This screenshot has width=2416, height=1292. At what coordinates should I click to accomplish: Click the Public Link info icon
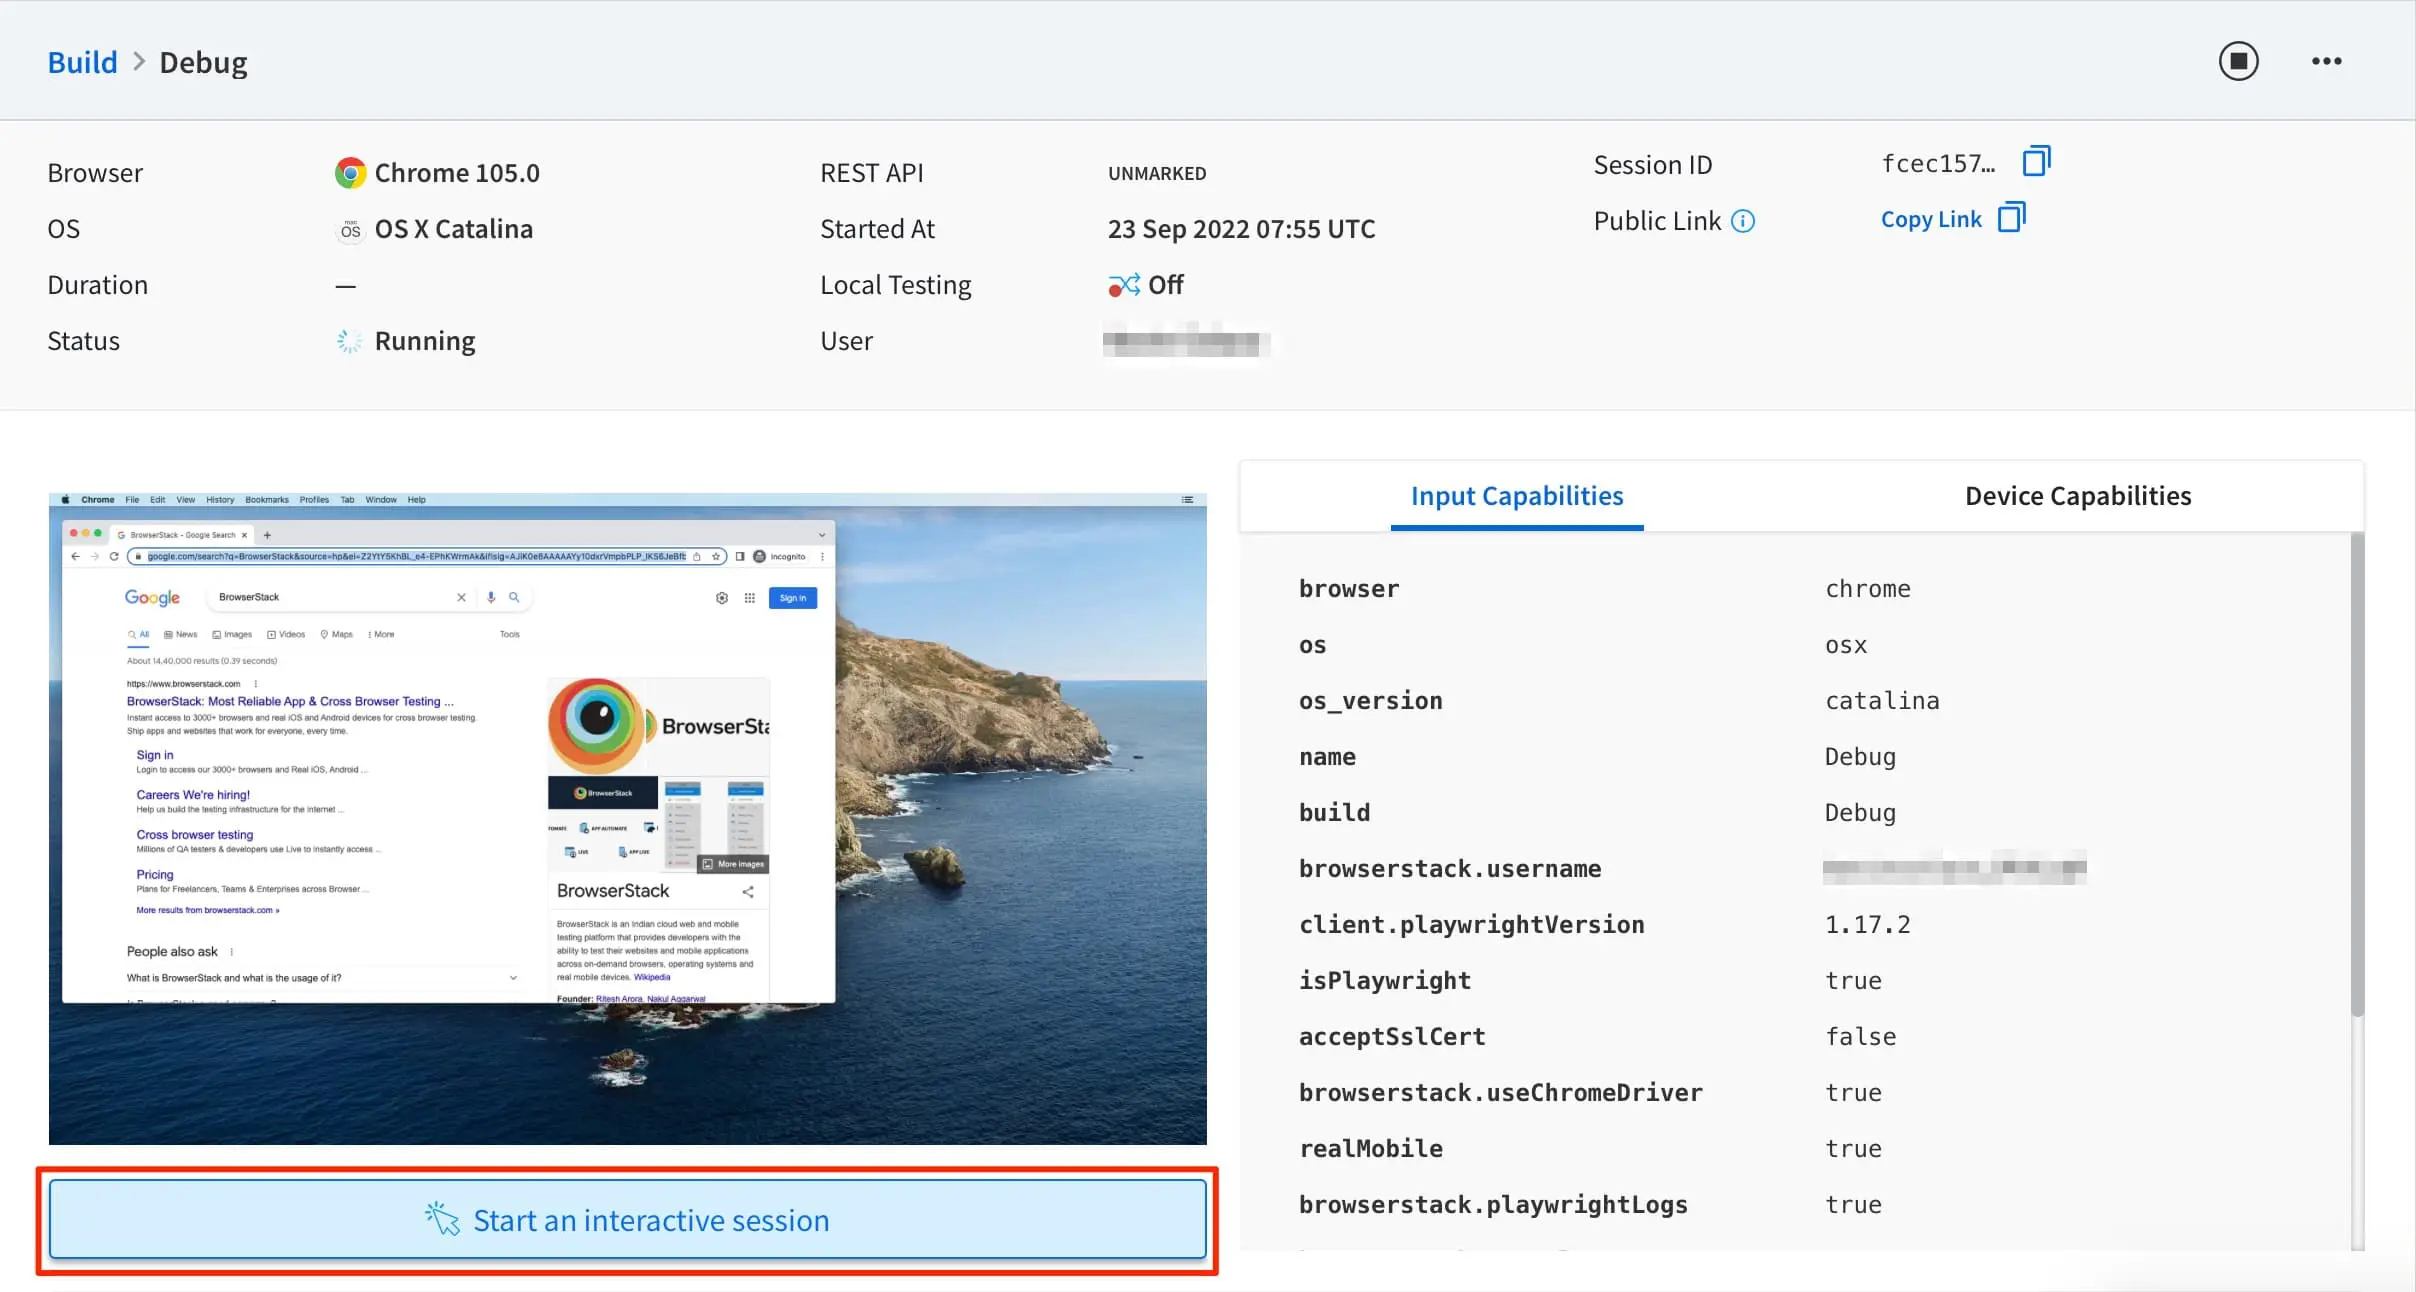[1743, 221]
